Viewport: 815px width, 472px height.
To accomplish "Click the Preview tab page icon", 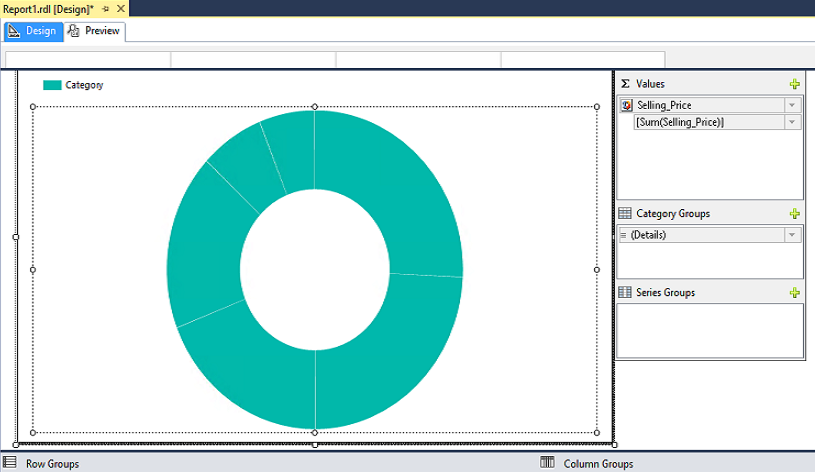I will (74, 31).
